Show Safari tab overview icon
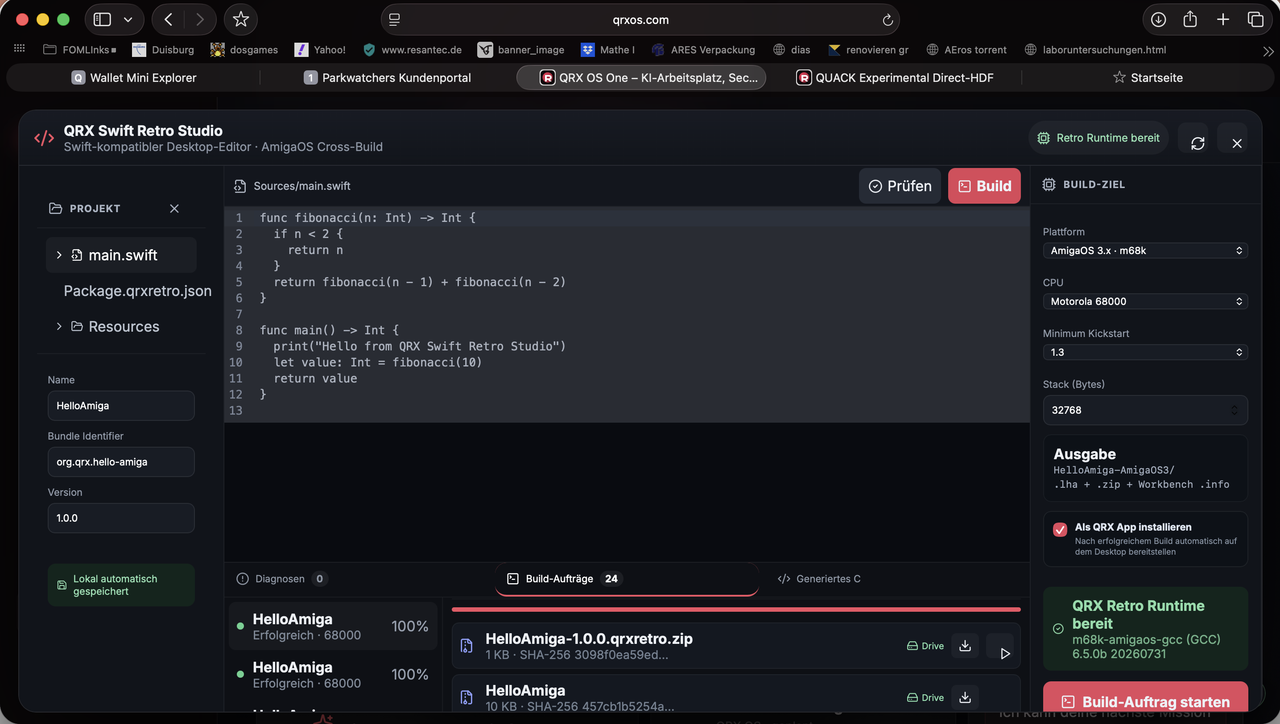The width and height of the screenshot is (1280, 724). (1255, 19)
